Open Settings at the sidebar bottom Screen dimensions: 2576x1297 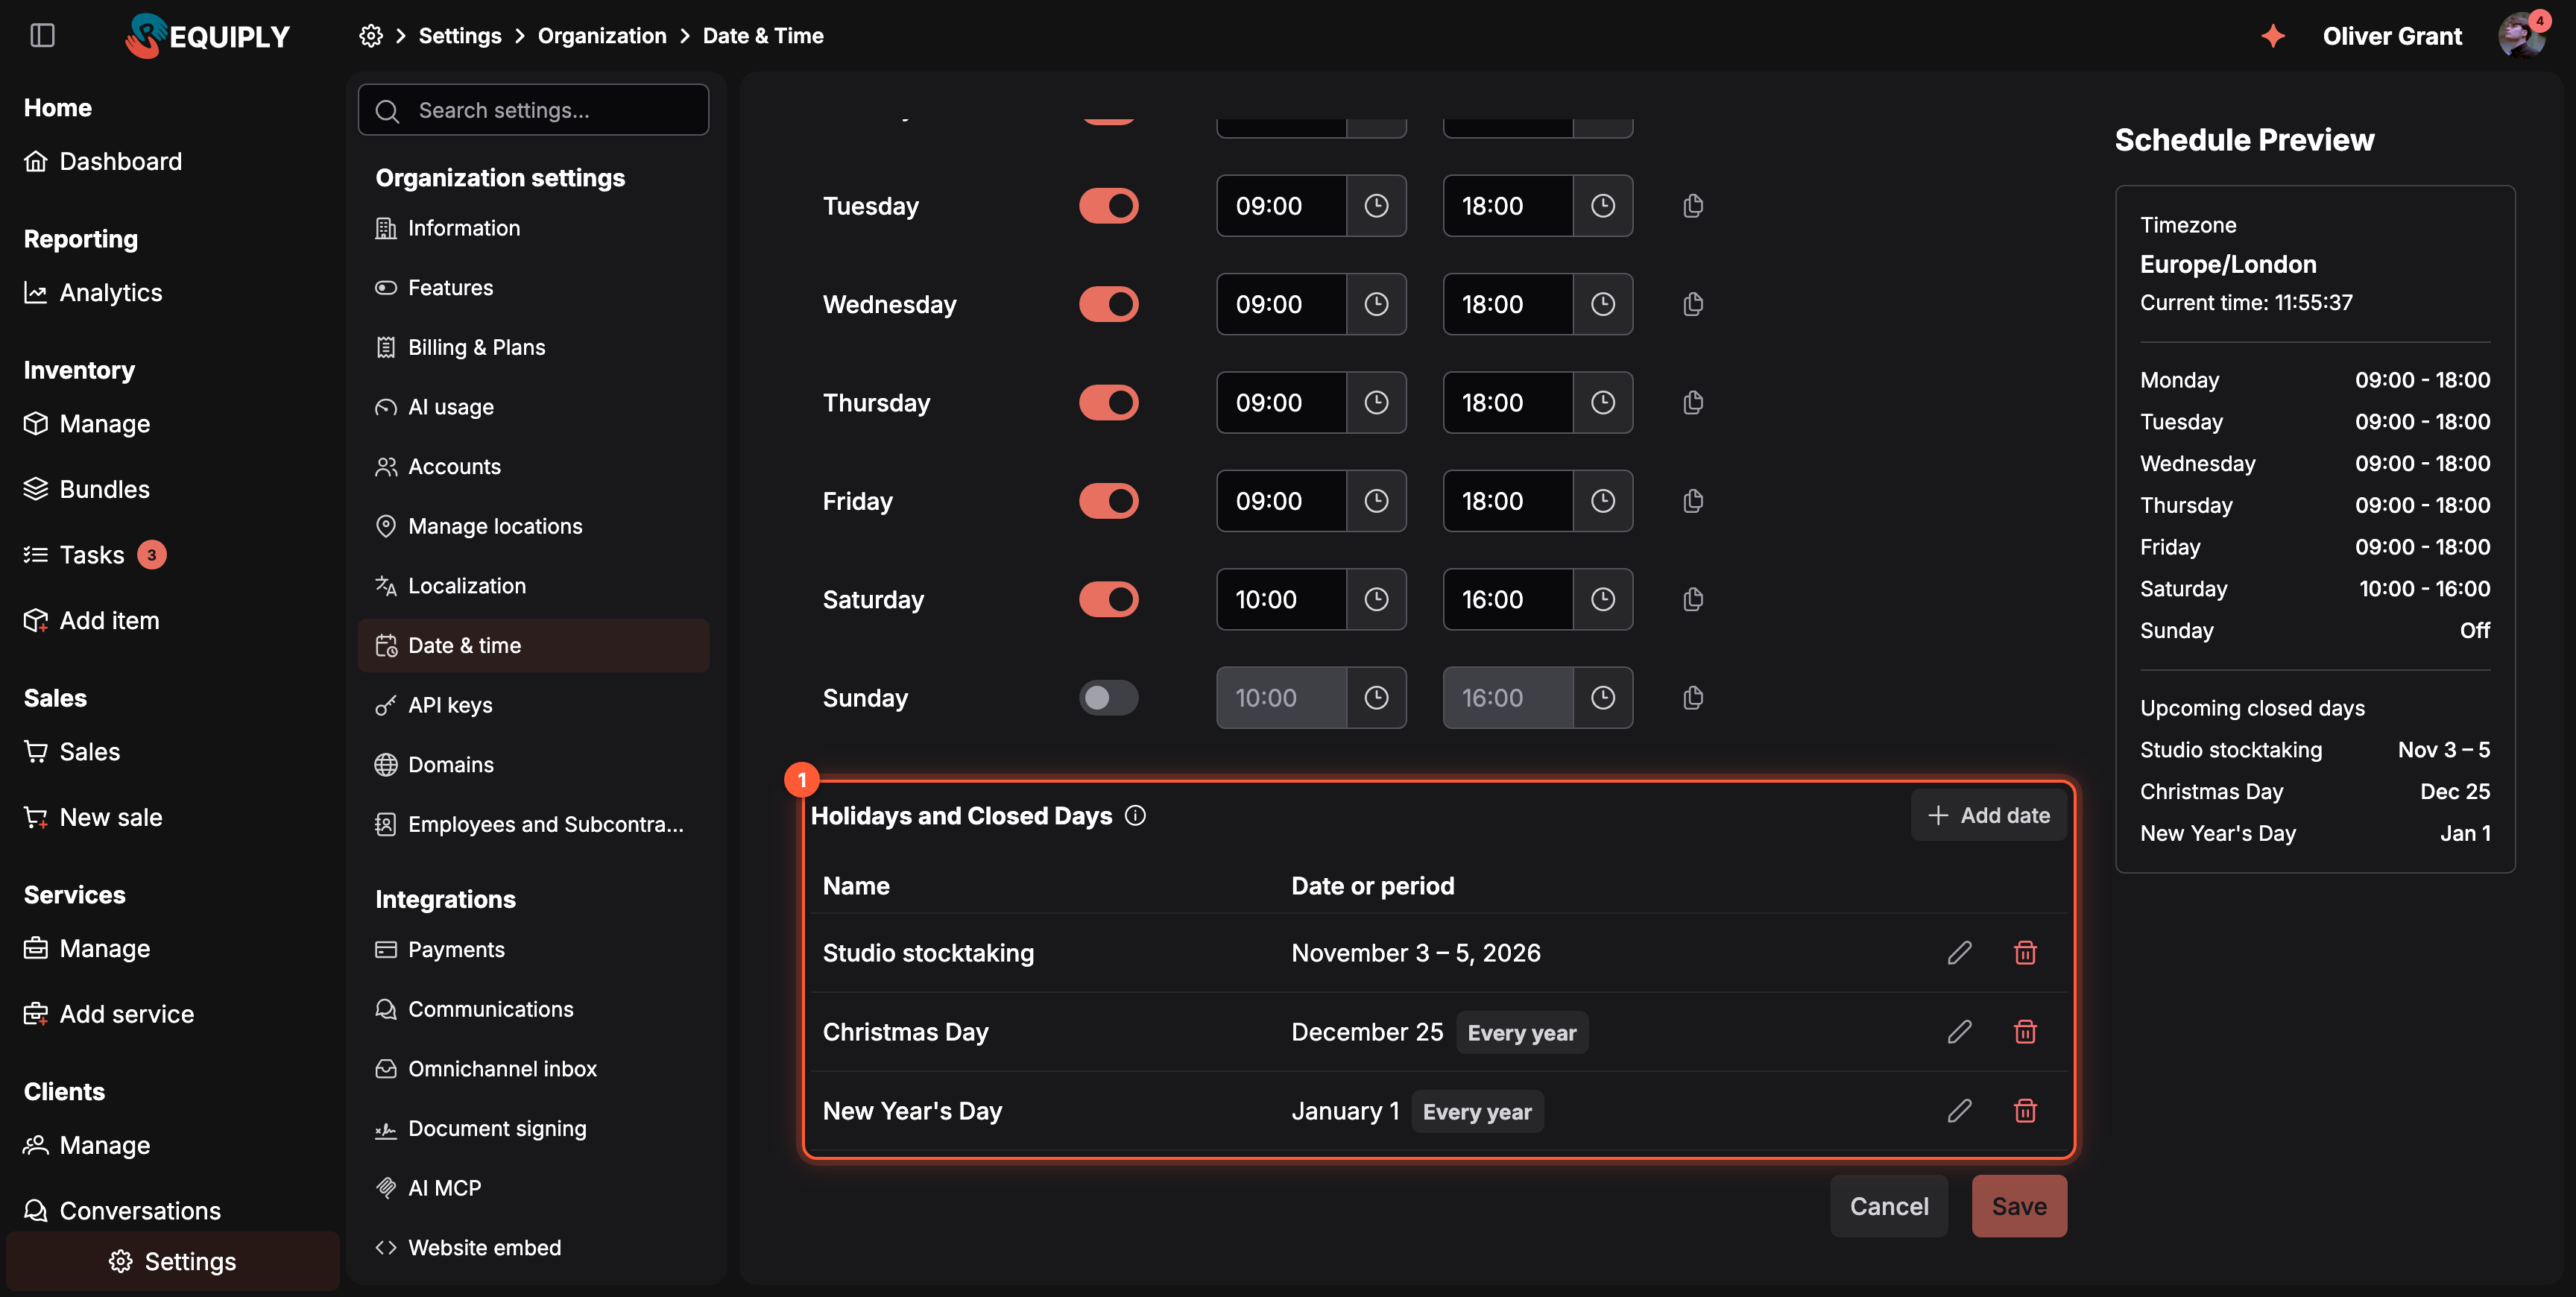[172, 1262]
